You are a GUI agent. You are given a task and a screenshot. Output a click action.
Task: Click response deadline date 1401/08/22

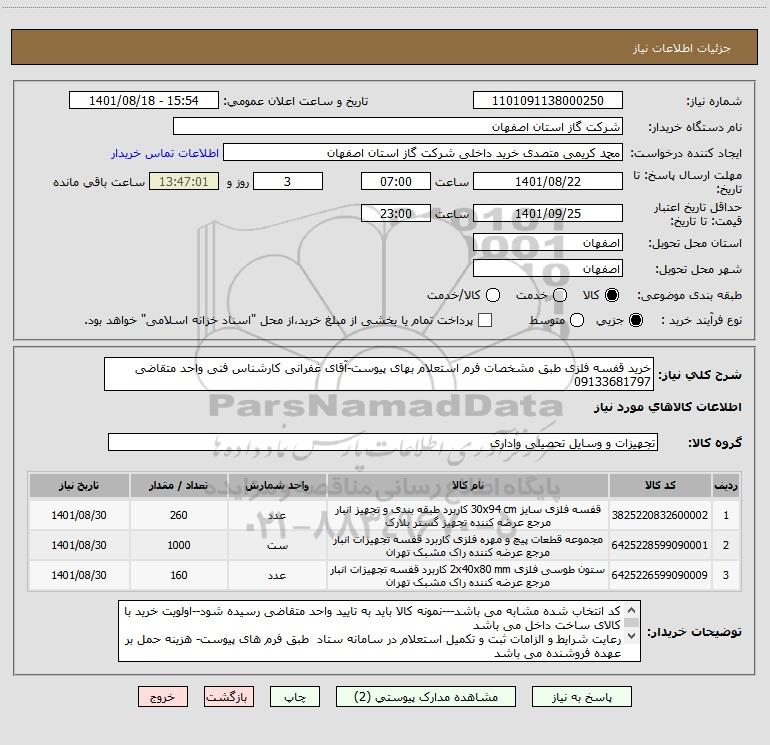coord(548,181)
